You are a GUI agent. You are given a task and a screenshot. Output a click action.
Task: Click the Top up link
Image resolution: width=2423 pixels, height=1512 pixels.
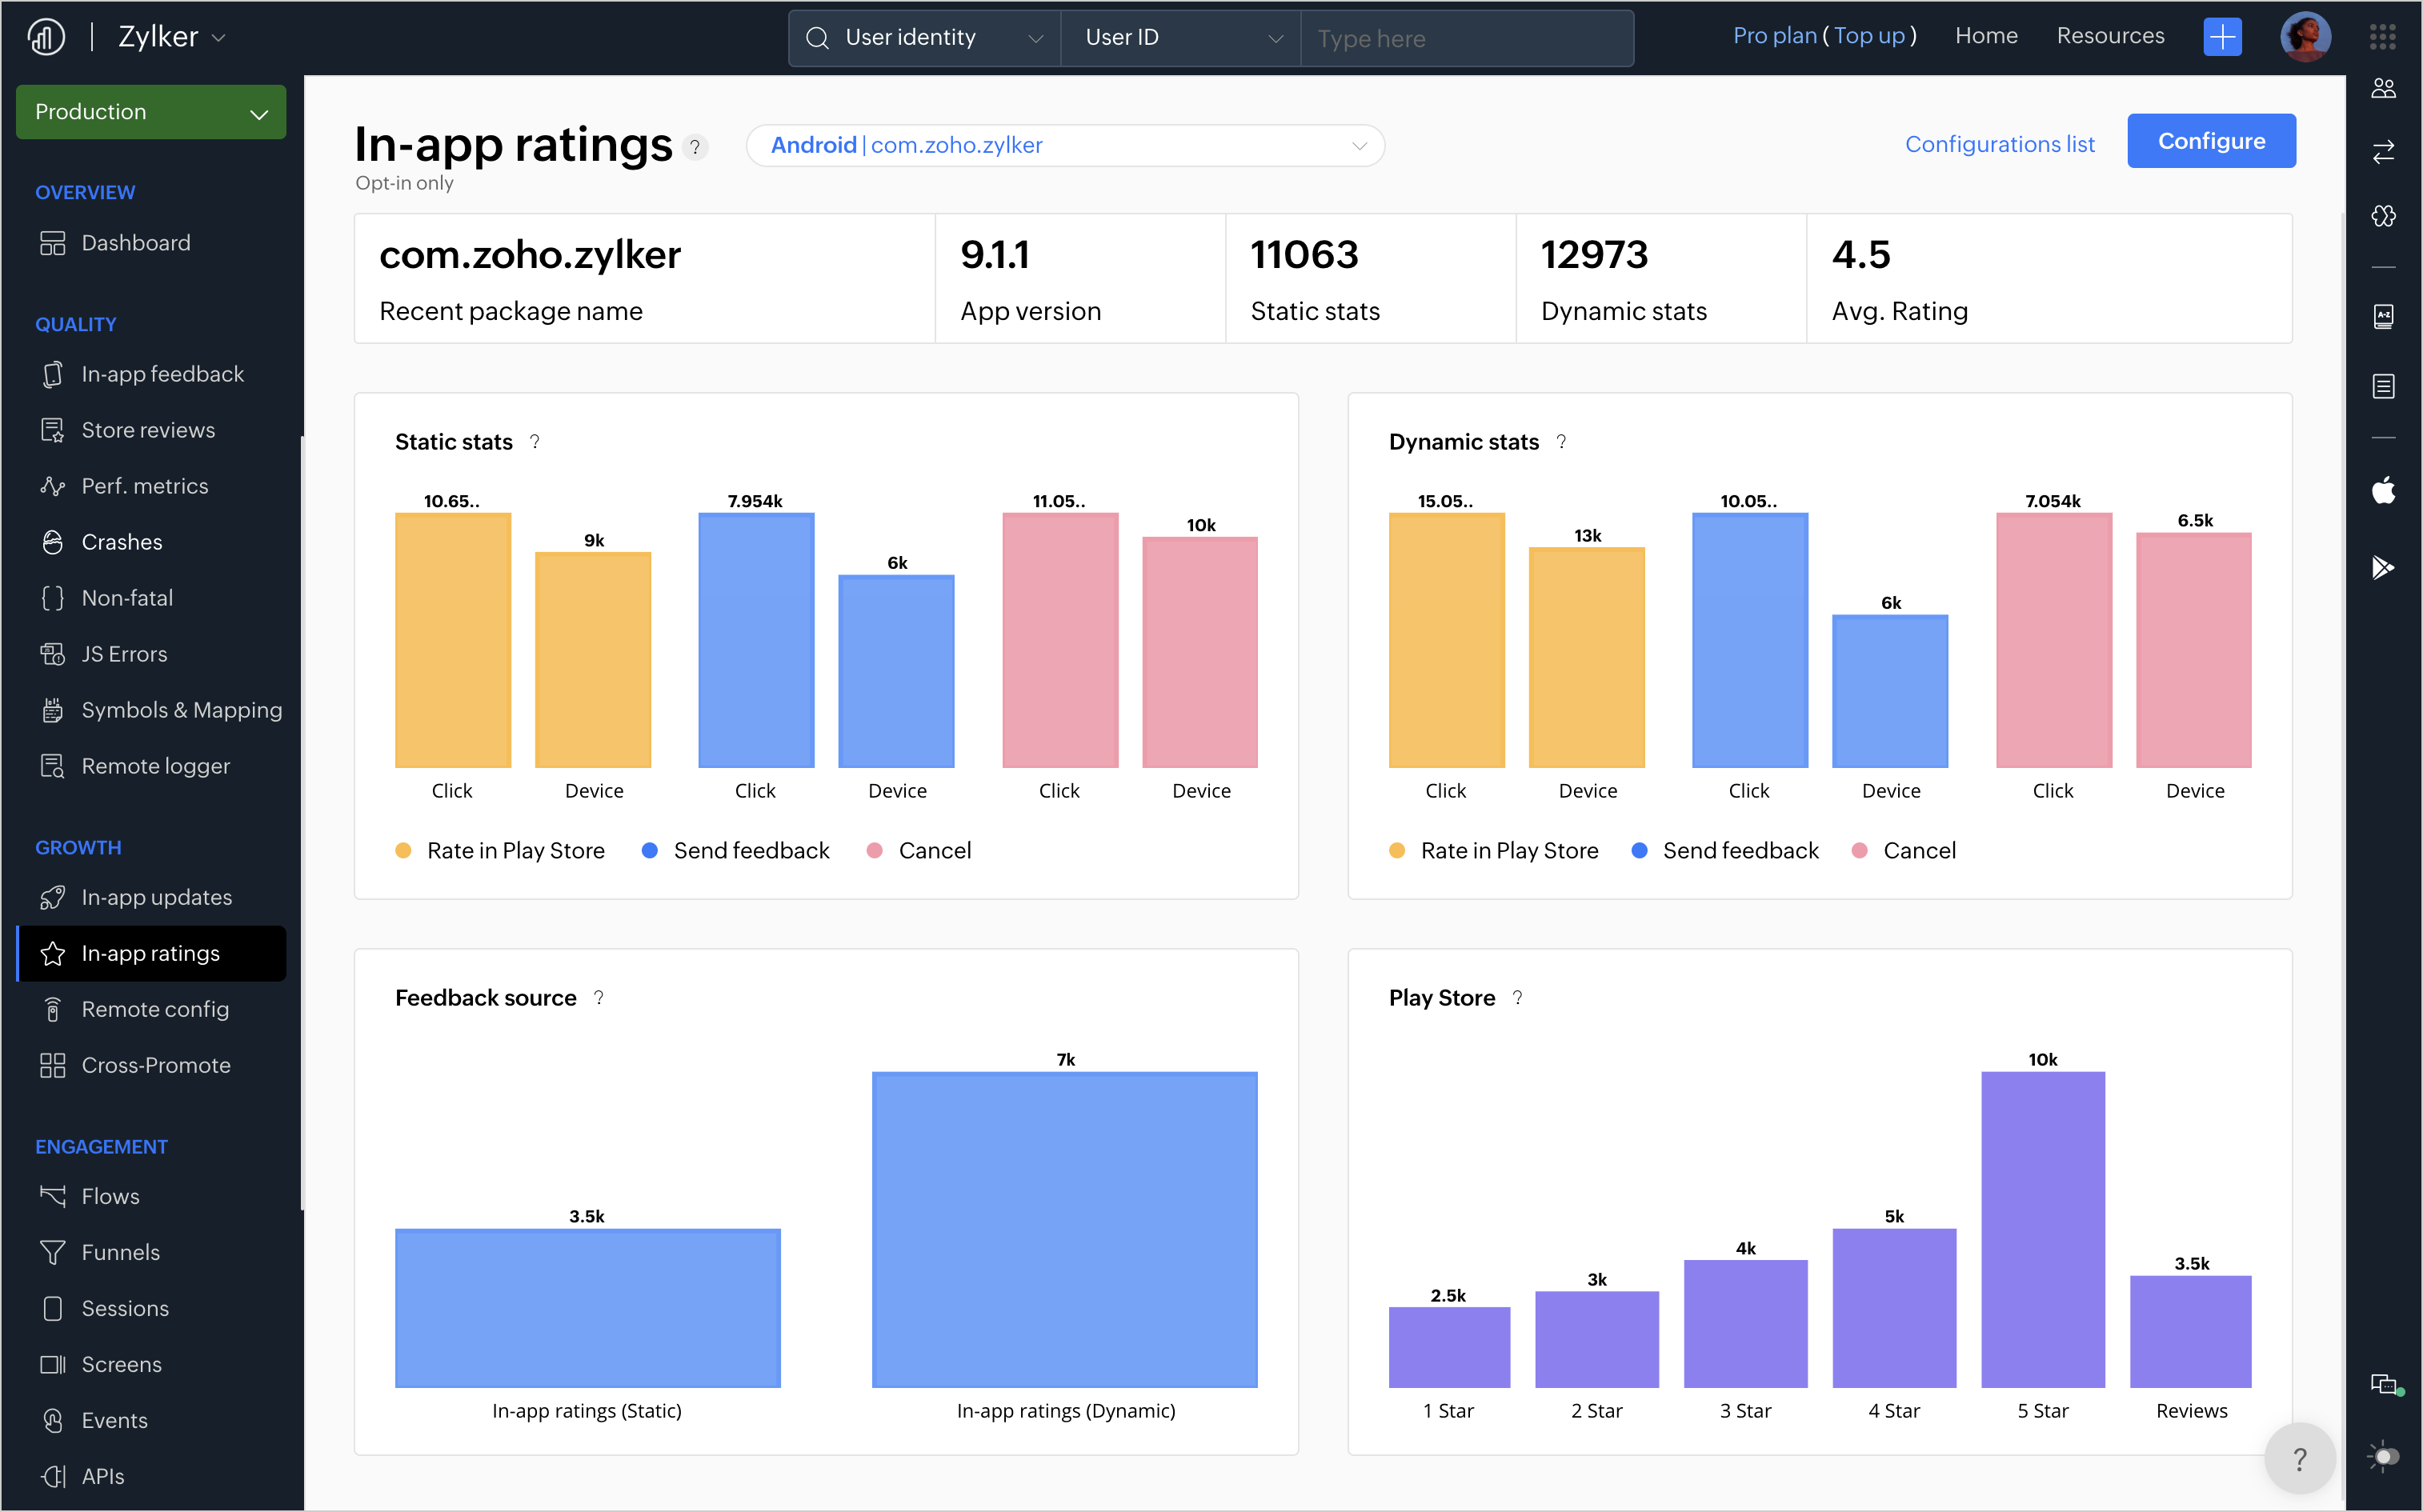(1869, 36)
